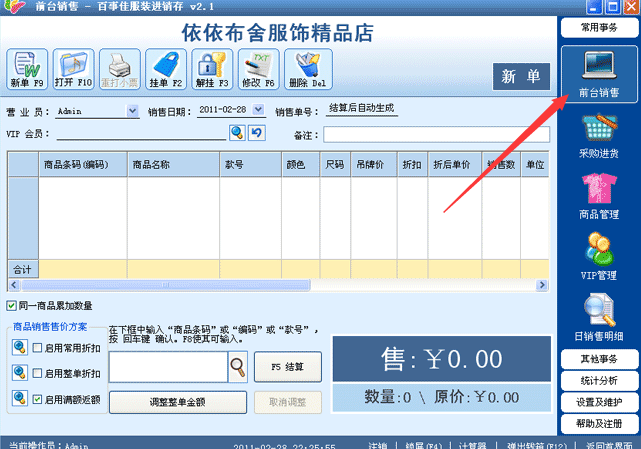Uncheck 启用满额返额 checkbox

(37, 399)
